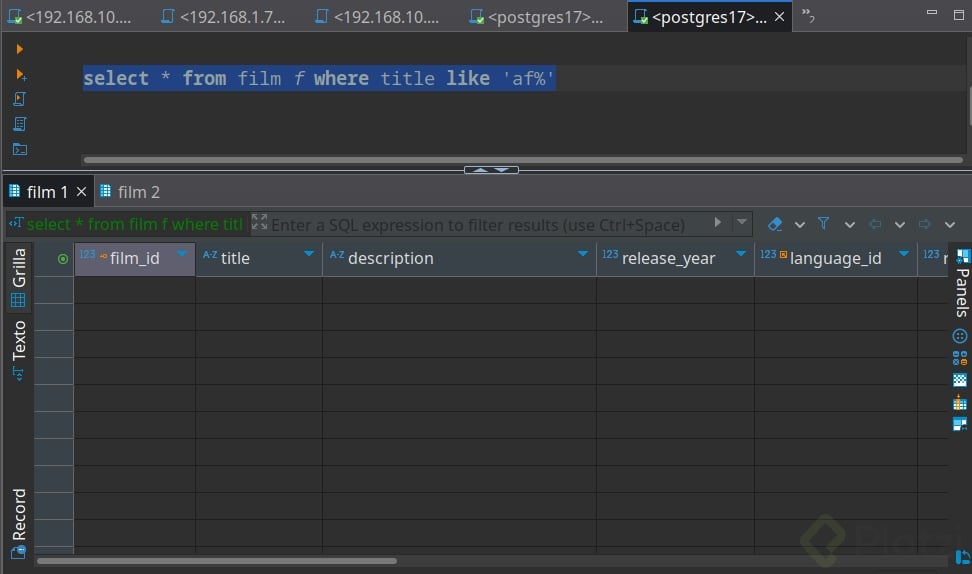Click the Execute script icon
This screenshot has width=972, height=574.
click(x=20, y=99)
